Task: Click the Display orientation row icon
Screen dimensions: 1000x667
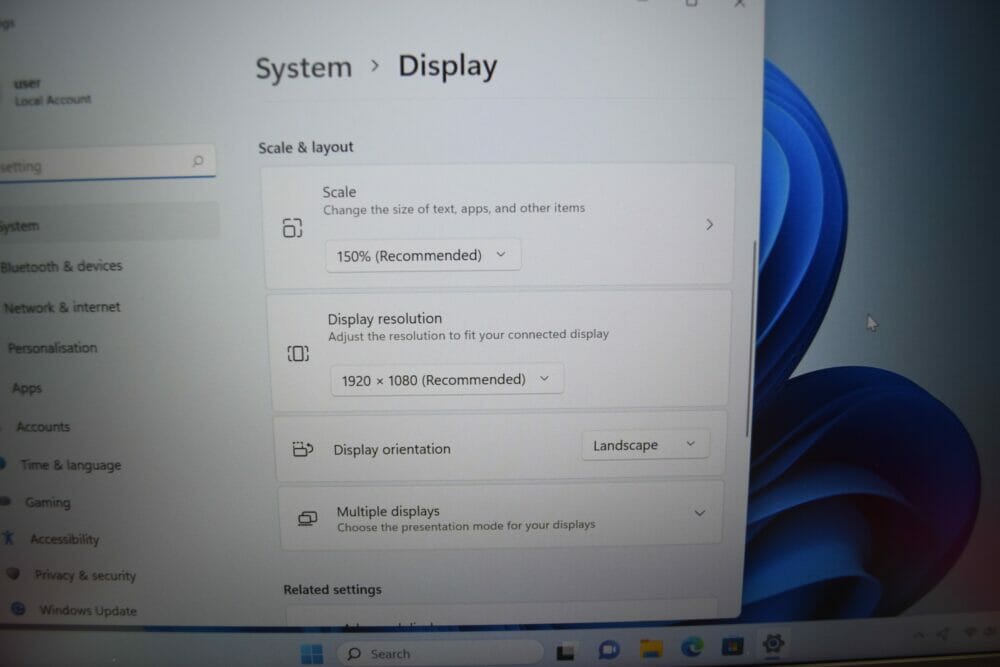Action: click(x=302, y=449)
